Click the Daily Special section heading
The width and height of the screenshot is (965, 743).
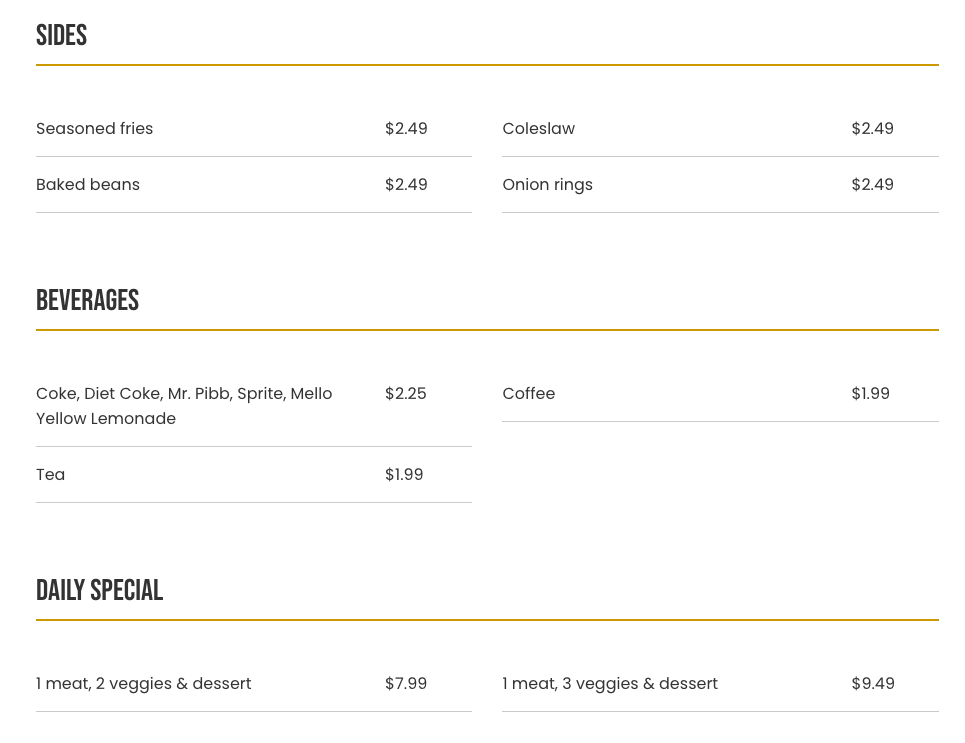100,591
